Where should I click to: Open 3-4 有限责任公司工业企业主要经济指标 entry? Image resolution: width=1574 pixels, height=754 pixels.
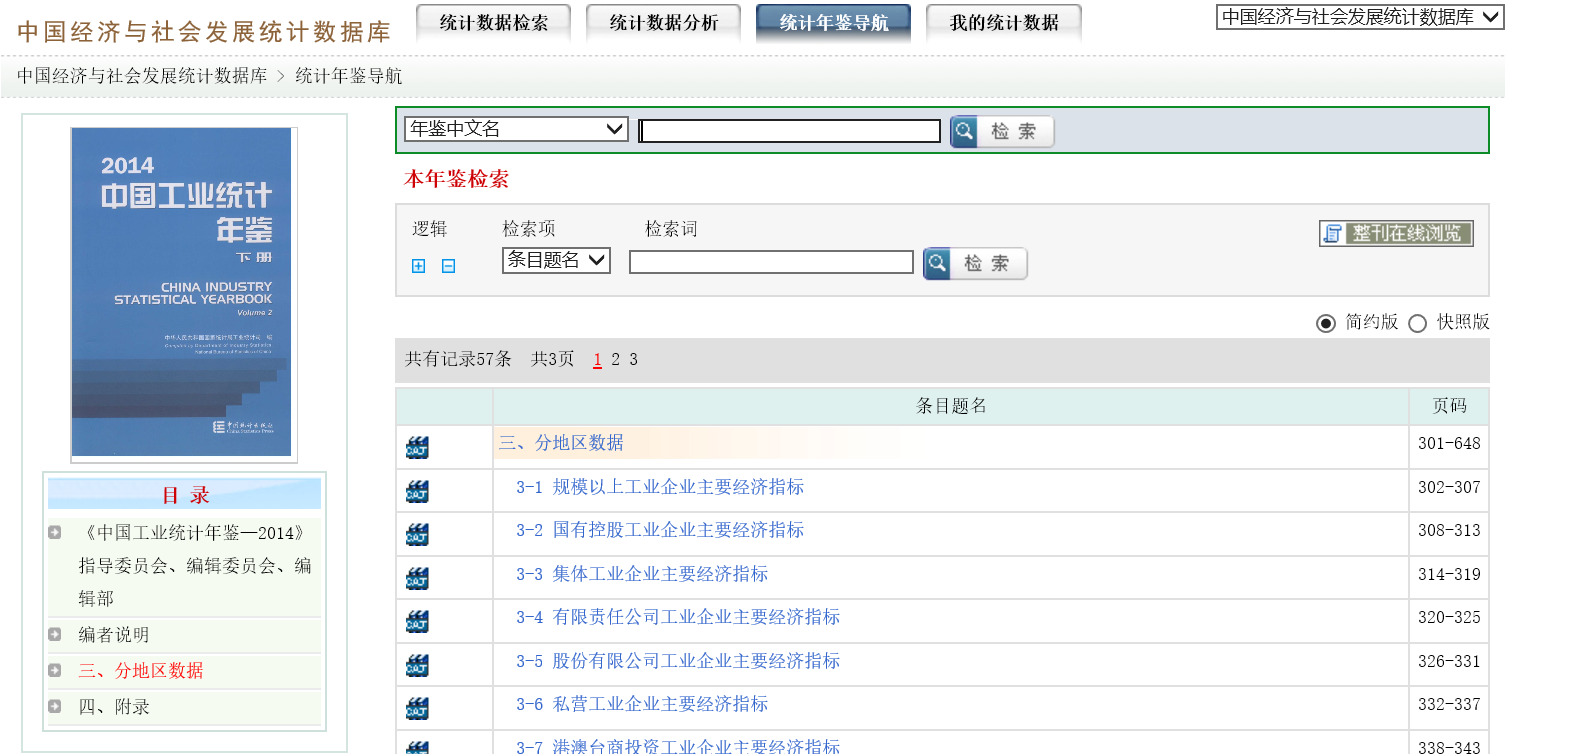[678, 617]
